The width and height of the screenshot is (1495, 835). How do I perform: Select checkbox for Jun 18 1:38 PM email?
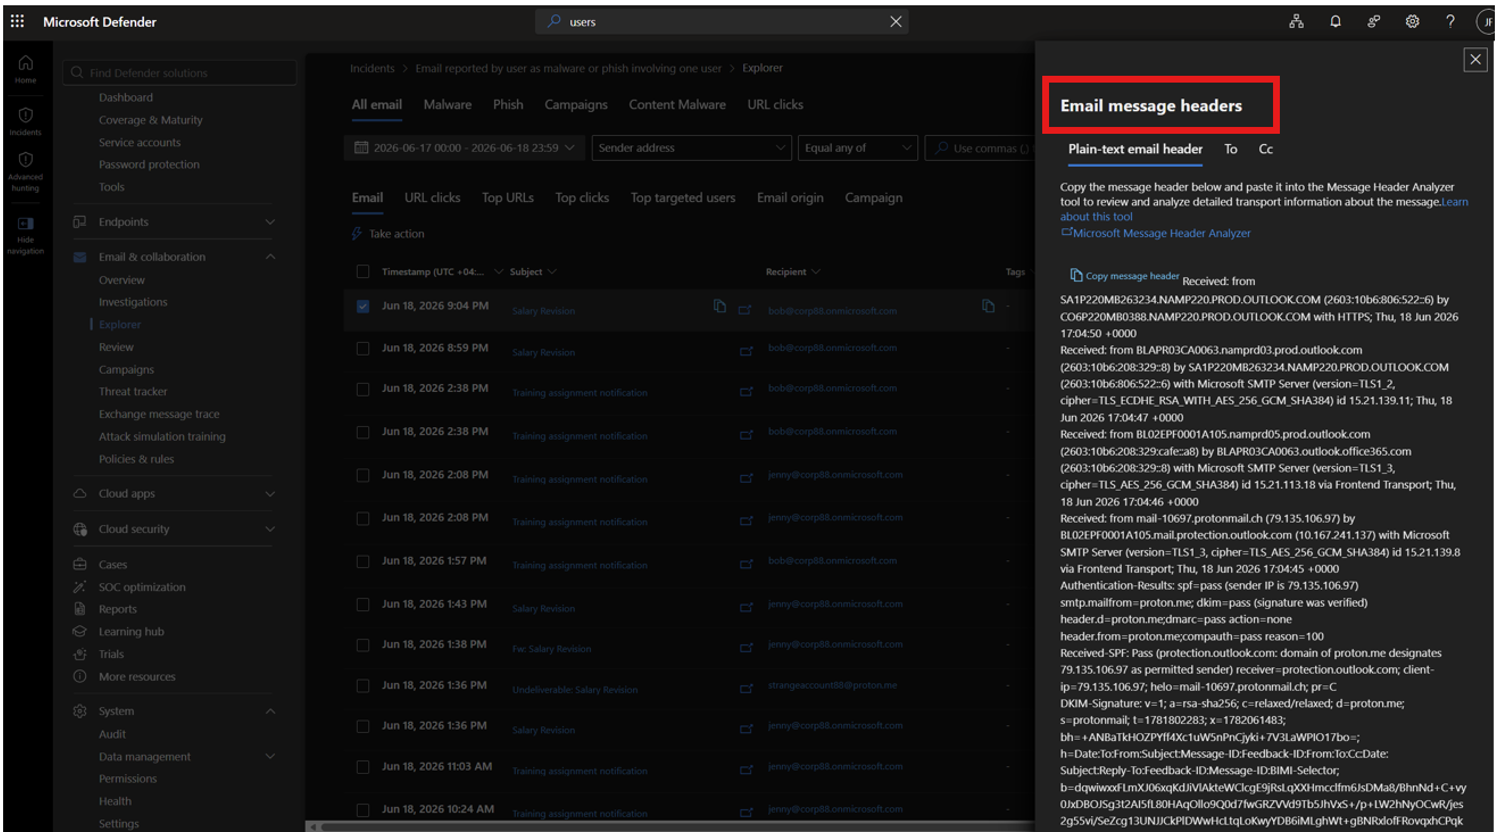pos(363,645)
